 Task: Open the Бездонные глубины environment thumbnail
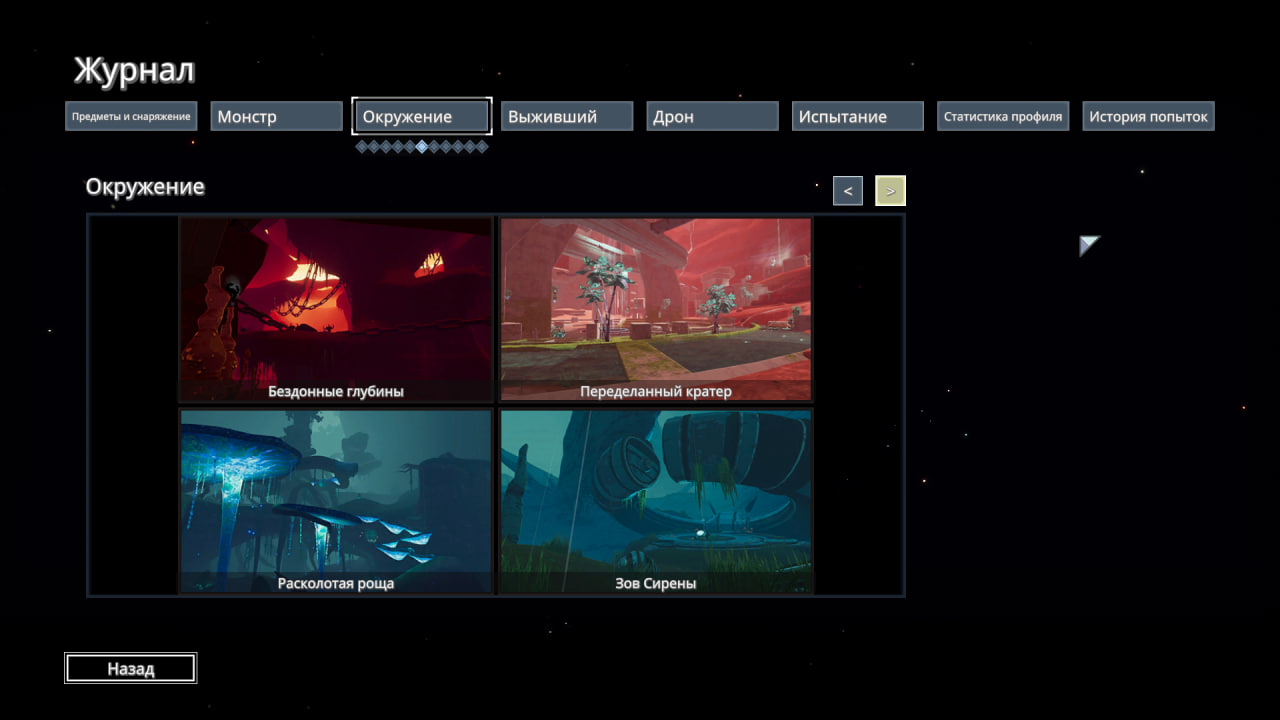point(336,310)
